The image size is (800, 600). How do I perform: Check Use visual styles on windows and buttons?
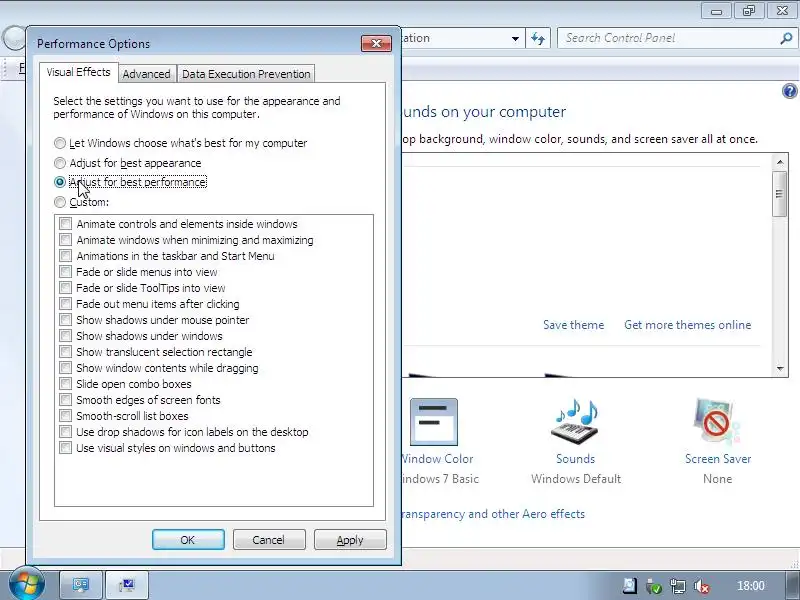65,447
